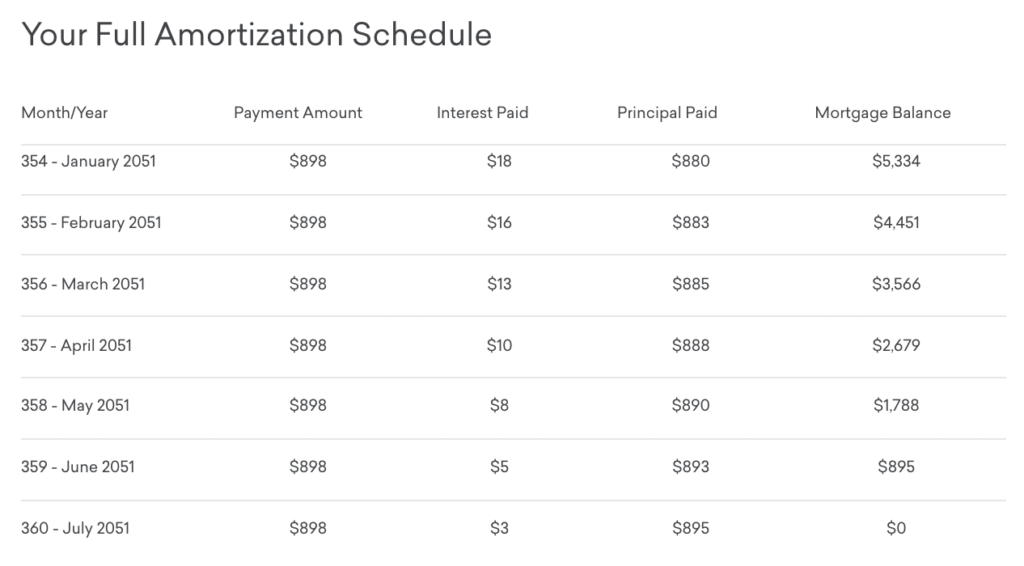The image size is (1024, 566).
Task: Select the 354 - January 2051 row label
Action: click(88, 161)
